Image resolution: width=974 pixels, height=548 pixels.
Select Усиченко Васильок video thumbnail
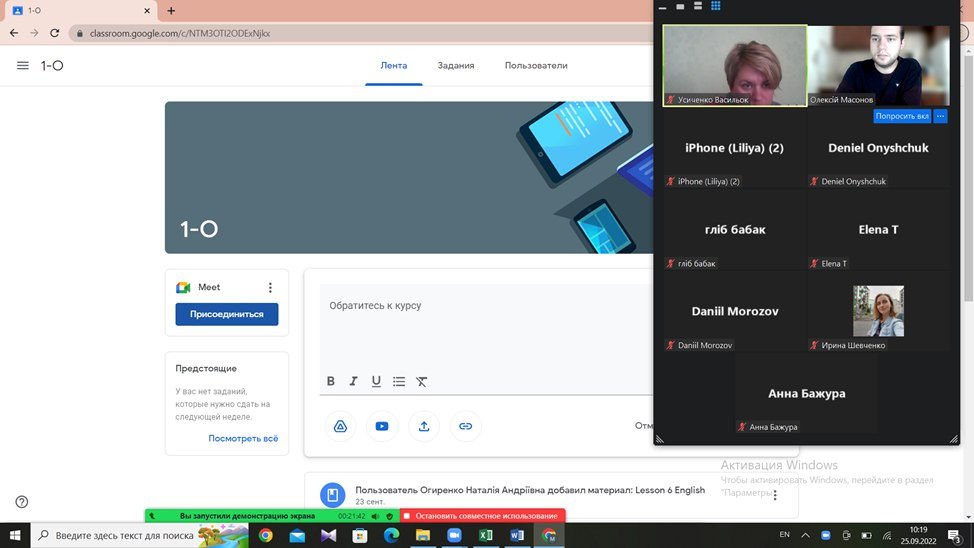tap(735, 65)
